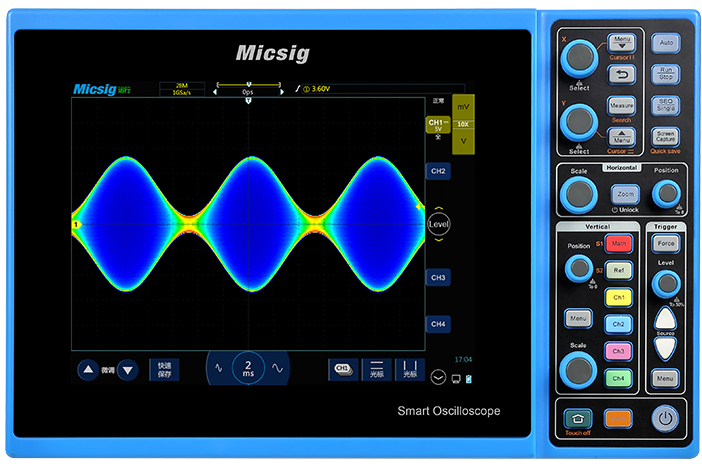This screenshot has height=466, width=702.
Task: Tap the screen display status icon
Action: (x=456, y=379)
